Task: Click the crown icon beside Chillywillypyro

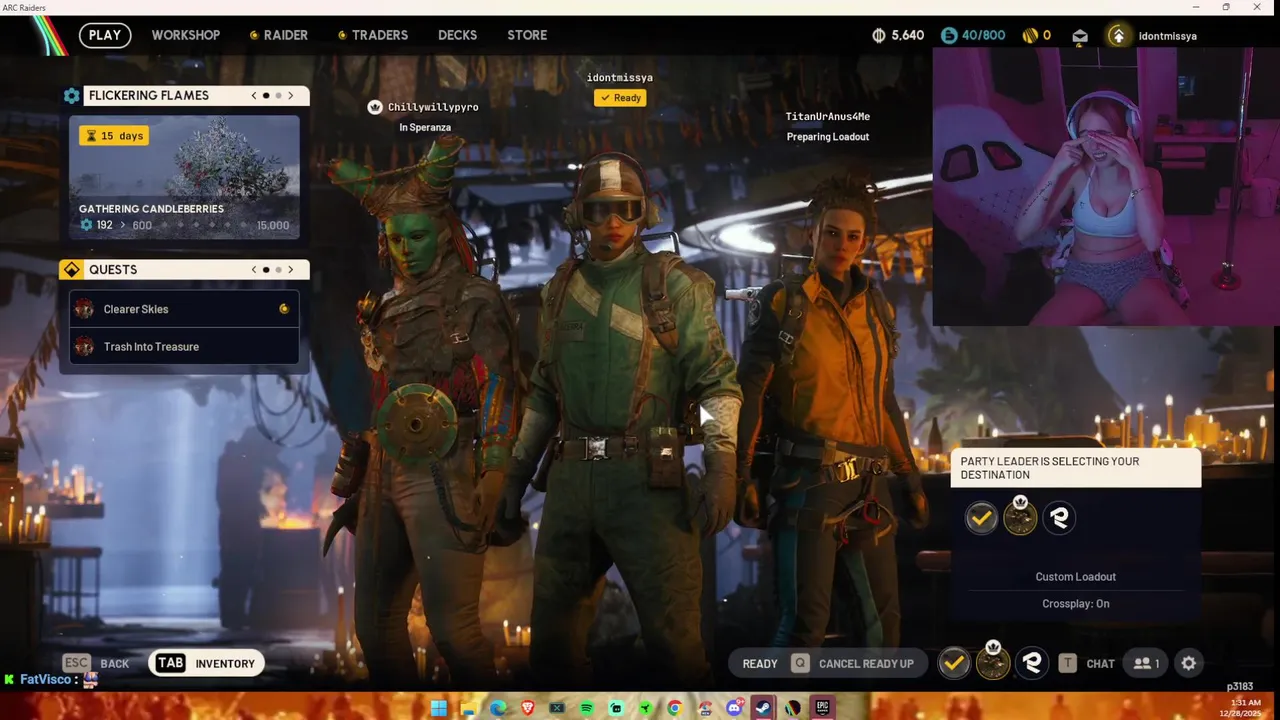Action: point(375,107)
